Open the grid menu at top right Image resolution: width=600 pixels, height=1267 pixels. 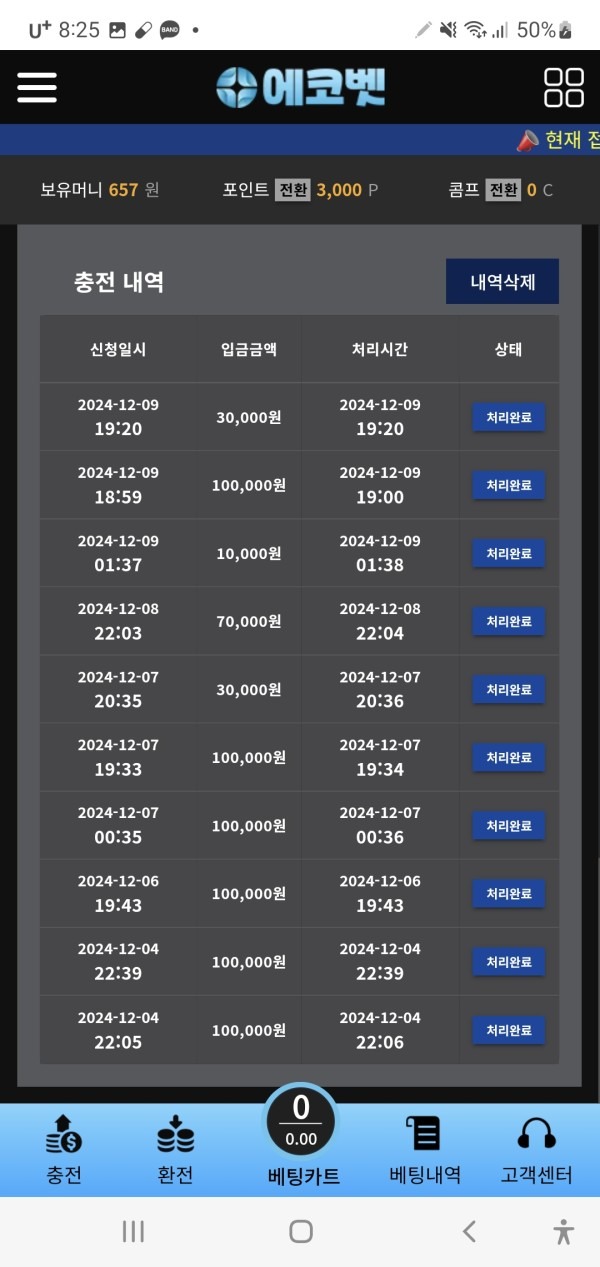(564, 87)
